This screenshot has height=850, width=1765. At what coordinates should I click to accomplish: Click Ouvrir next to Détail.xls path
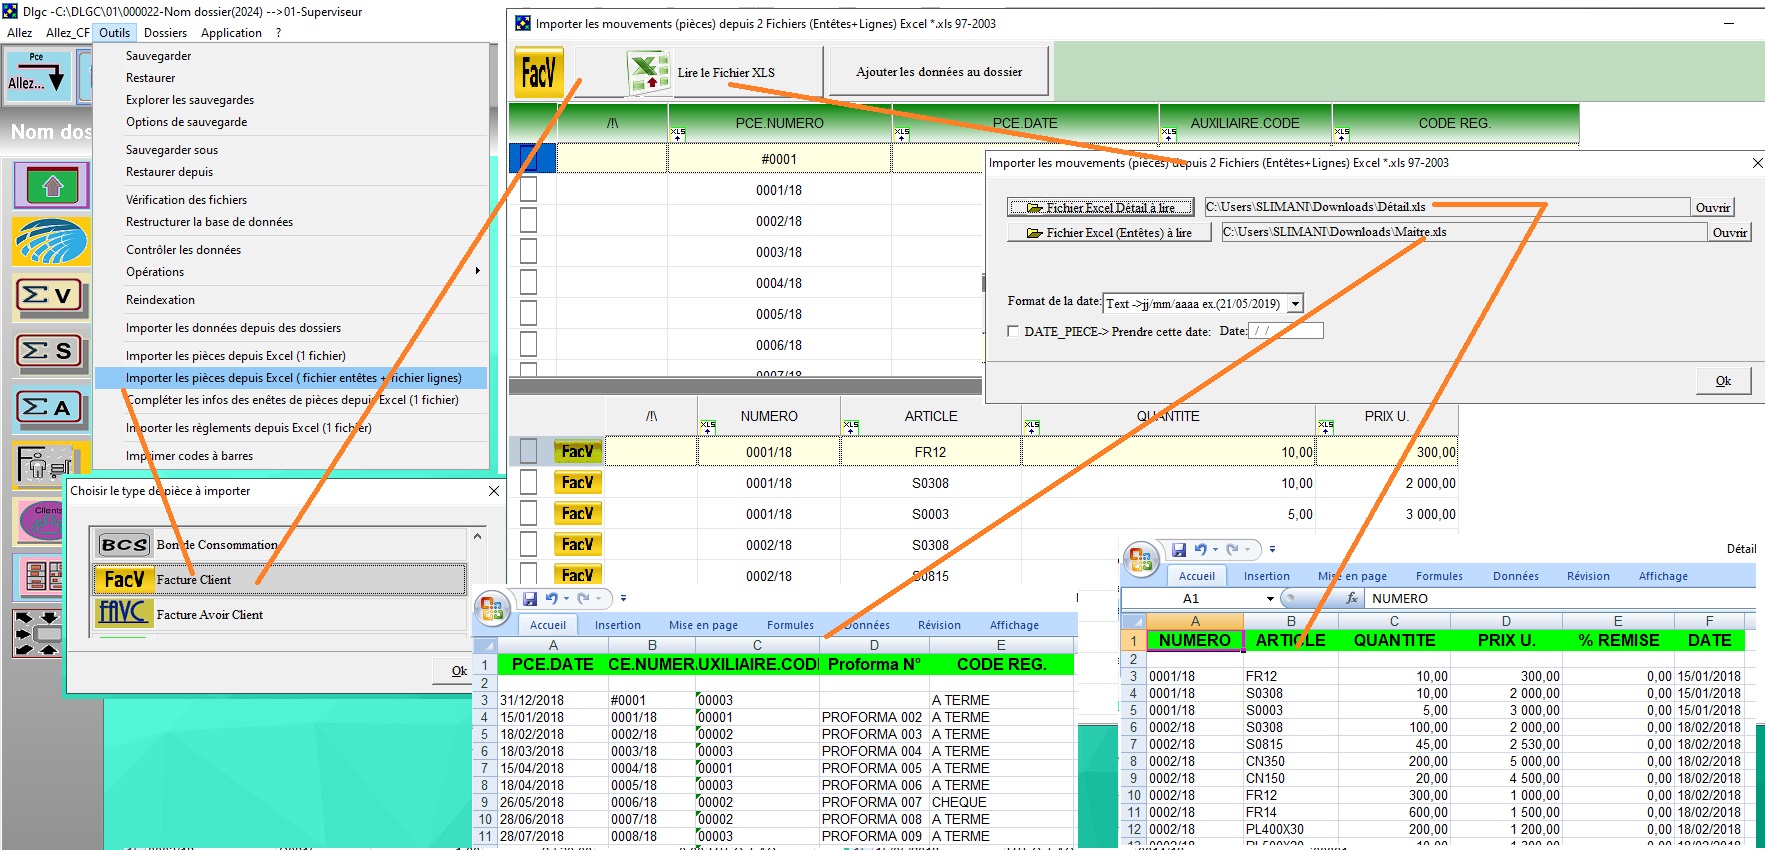click(1713, 207)
